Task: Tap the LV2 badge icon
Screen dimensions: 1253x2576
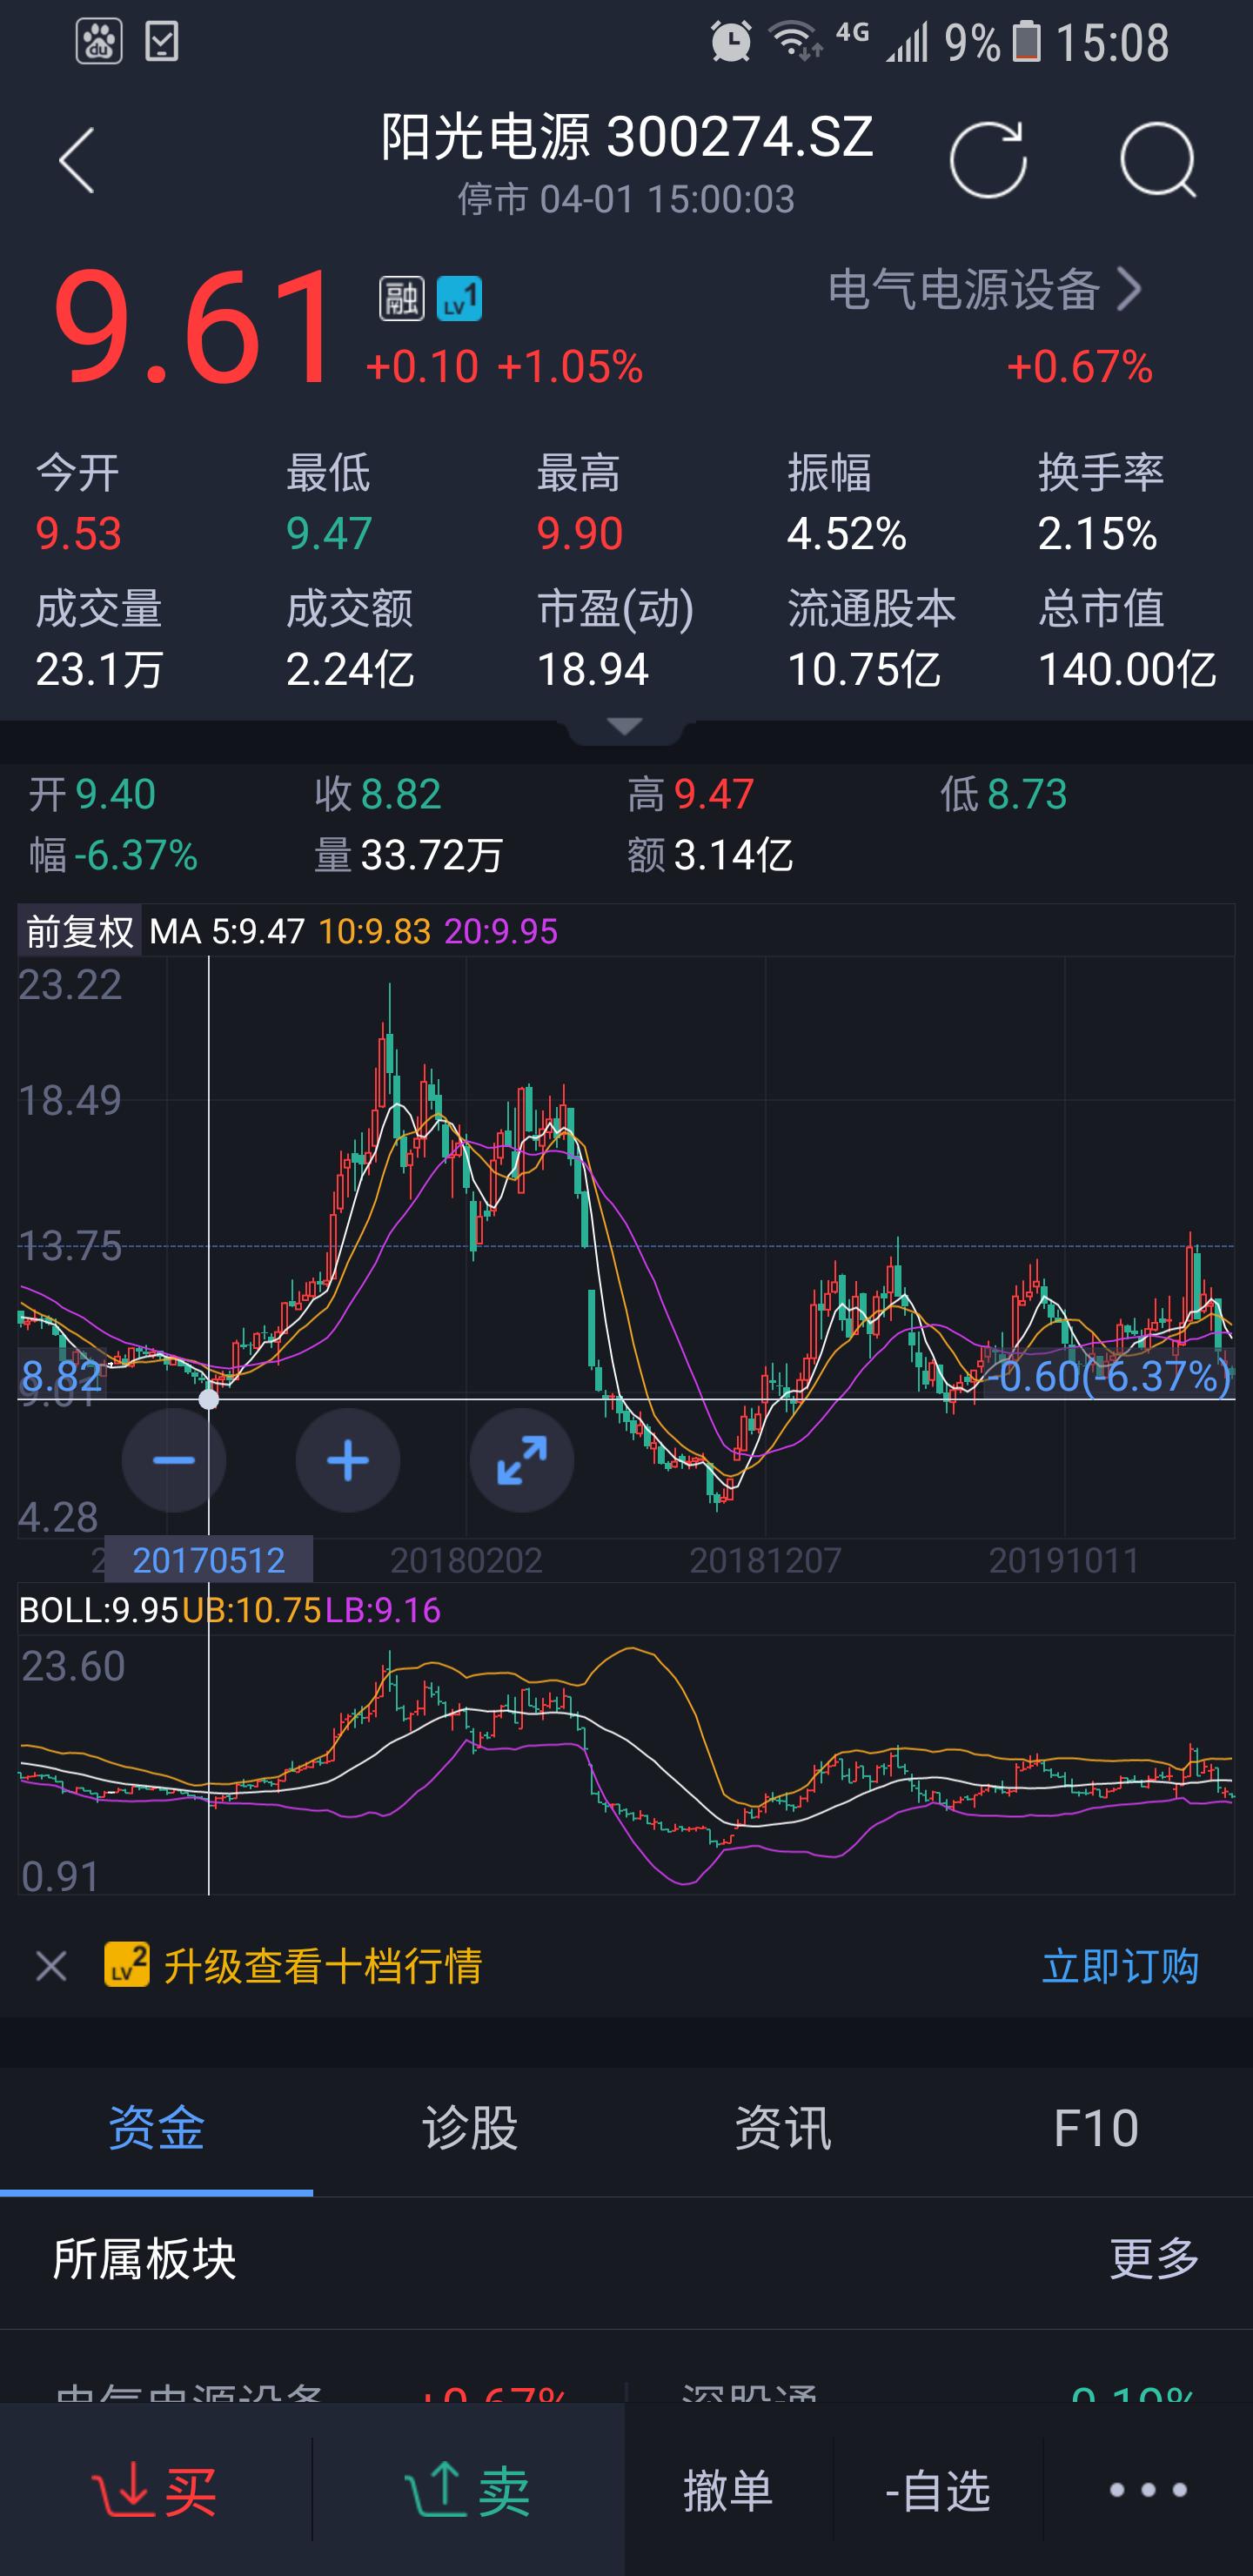Action: [x=127, y=1964]
